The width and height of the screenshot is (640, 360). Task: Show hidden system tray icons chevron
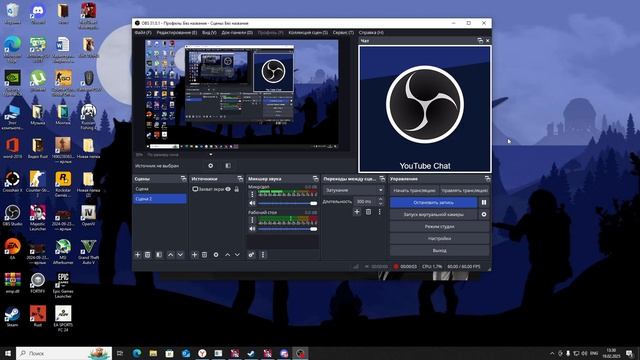tap(552, 353)
